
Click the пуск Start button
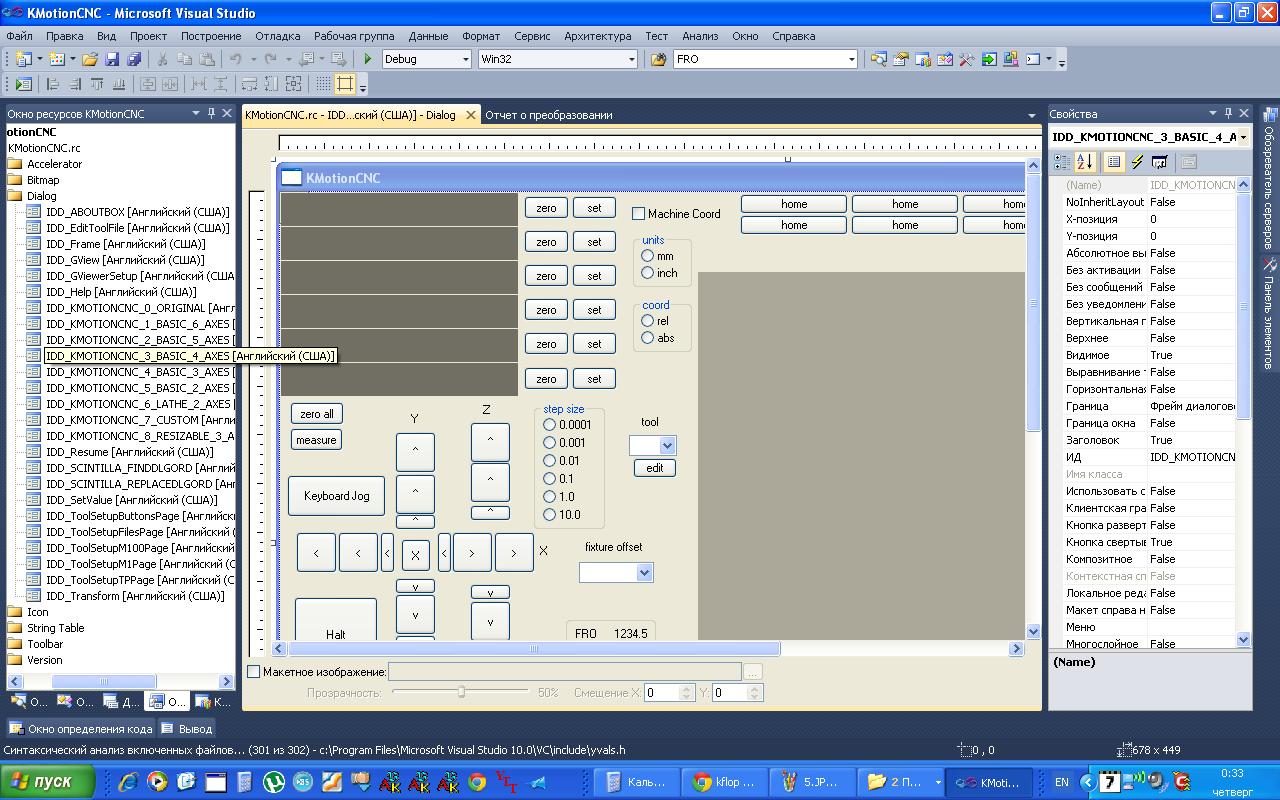[47, 782]
